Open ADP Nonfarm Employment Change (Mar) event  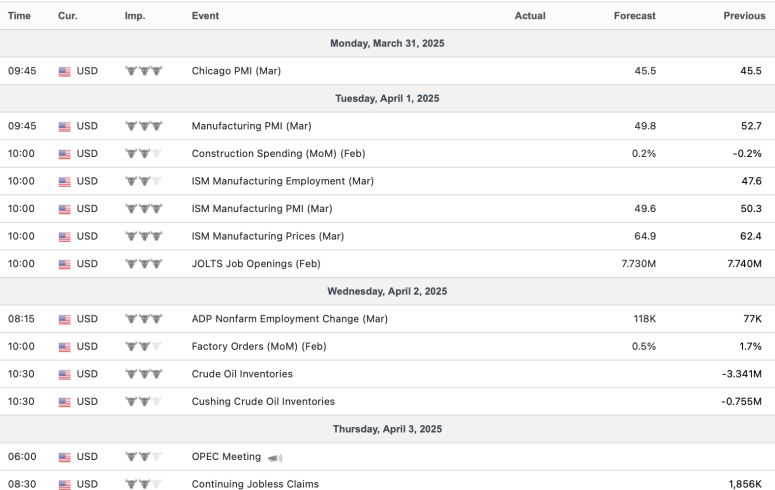pyautogui.click(x=290, y=319)
